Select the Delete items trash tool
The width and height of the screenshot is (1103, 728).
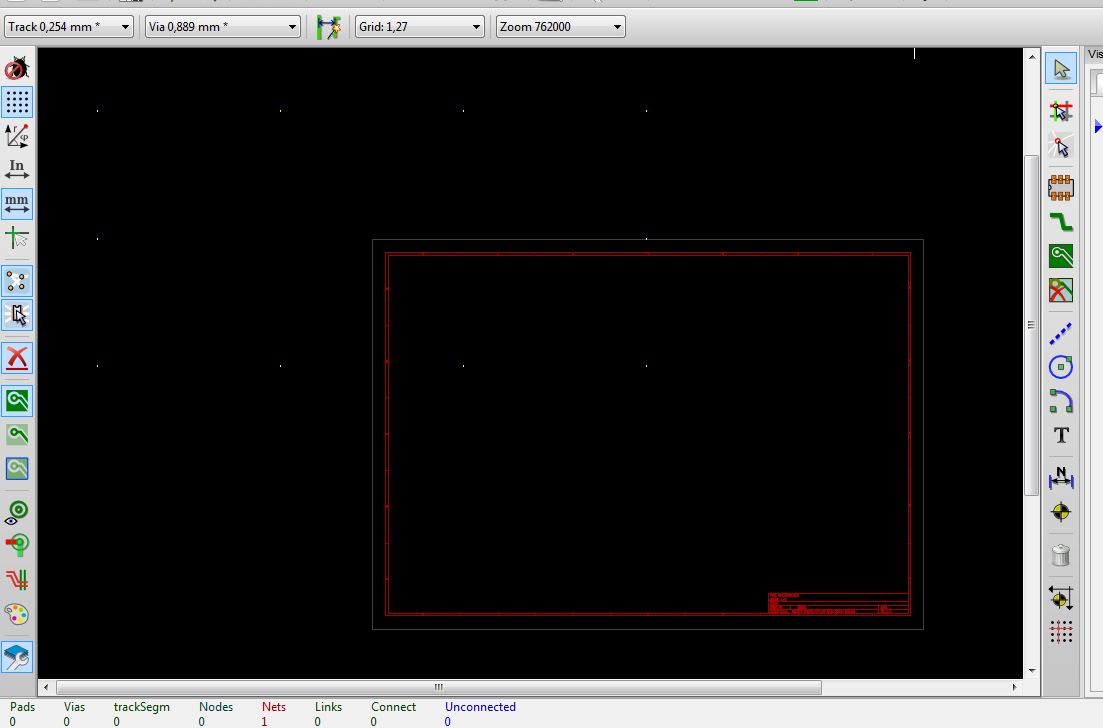click(x=1061, y=554)
